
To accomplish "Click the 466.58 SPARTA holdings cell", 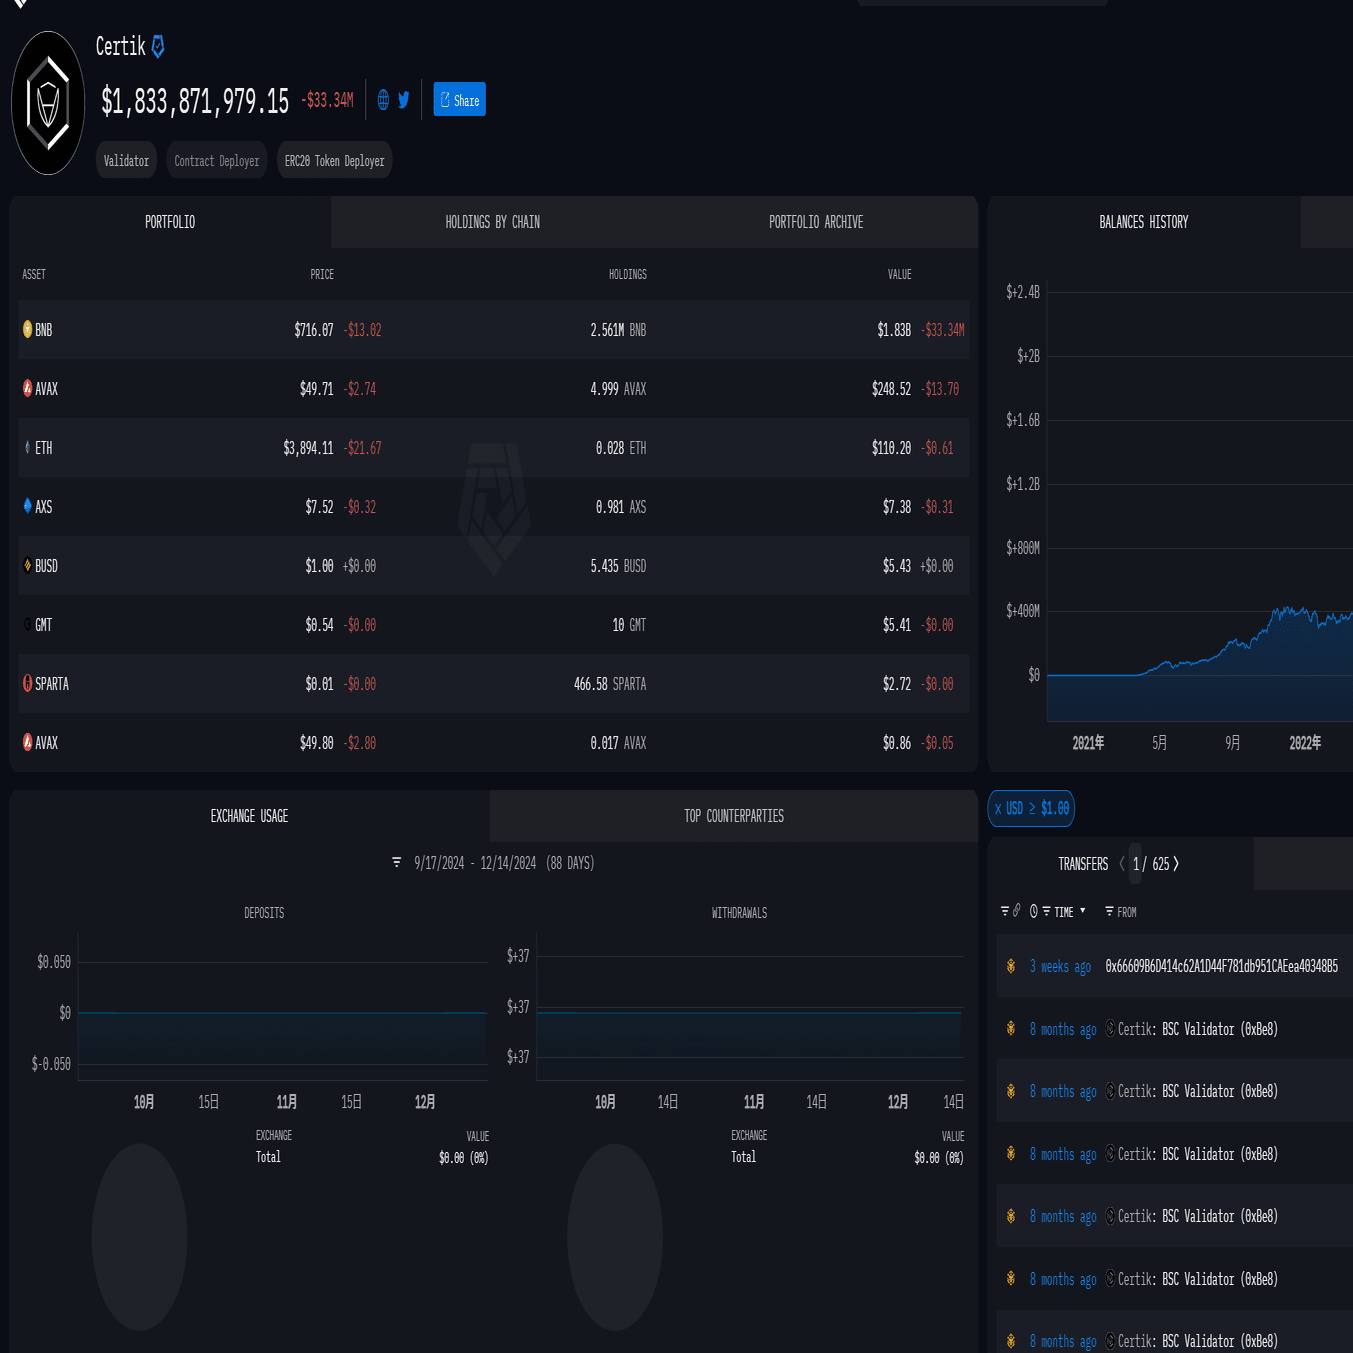I will point(610,684).
